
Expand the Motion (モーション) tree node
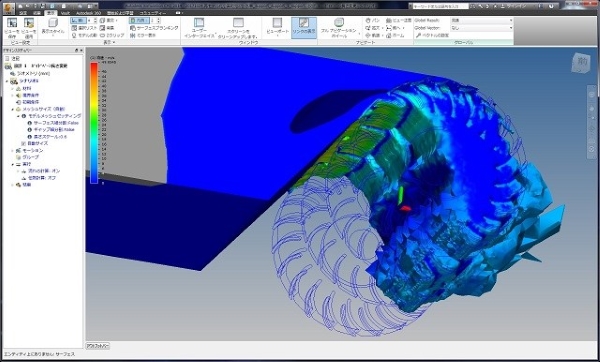(13, 150)
